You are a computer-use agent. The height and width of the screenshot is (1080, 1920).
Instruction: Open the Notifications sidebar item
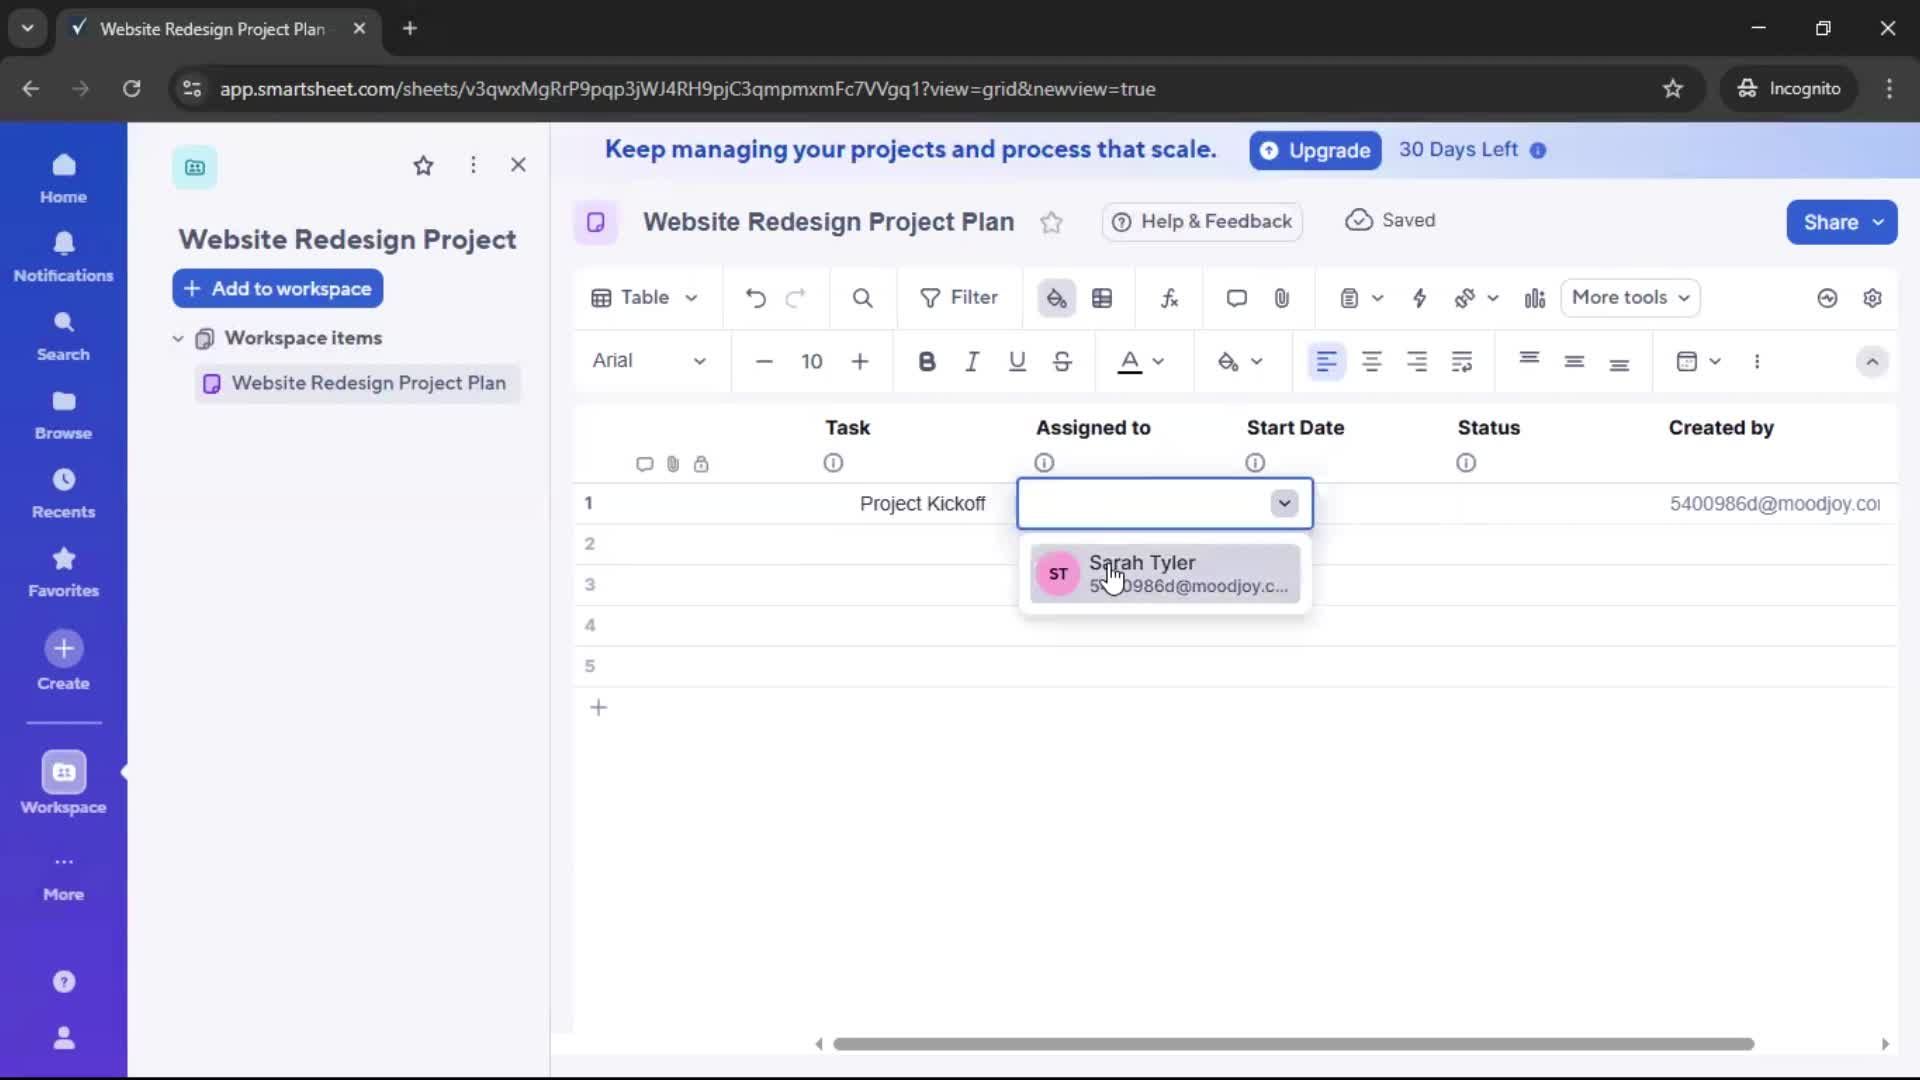[63, 257]
